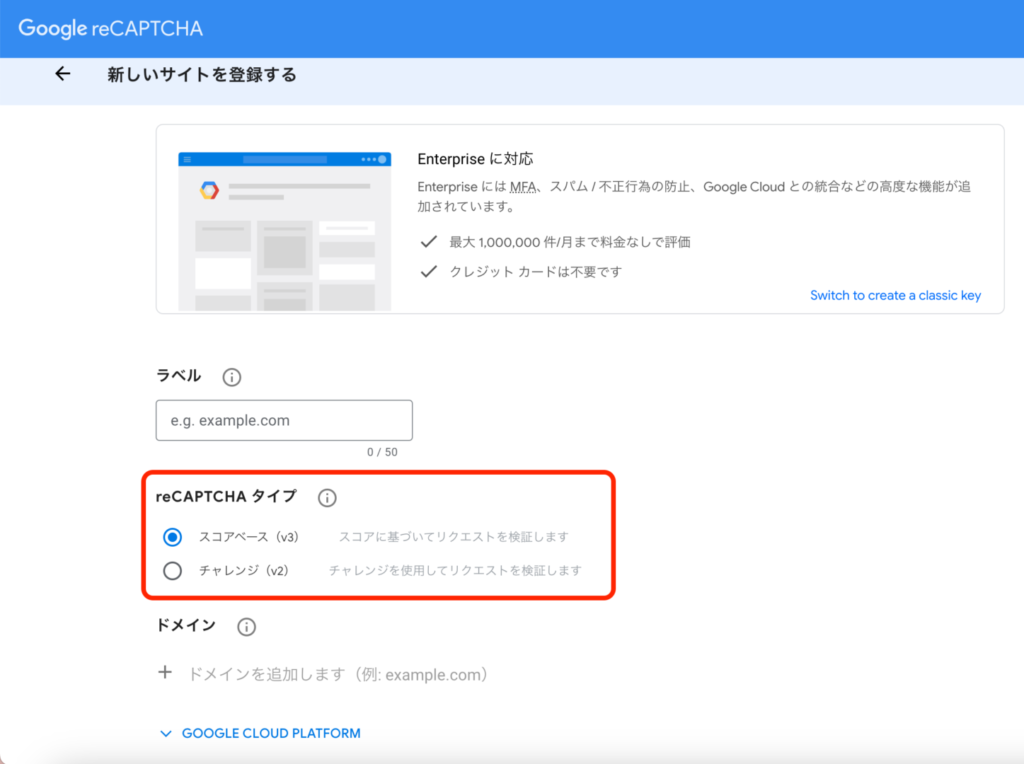The width and height of the screenshot is (1024, 764).
Task: Click the クレジット カードは不要です text
Action: (x=536, y=272)
